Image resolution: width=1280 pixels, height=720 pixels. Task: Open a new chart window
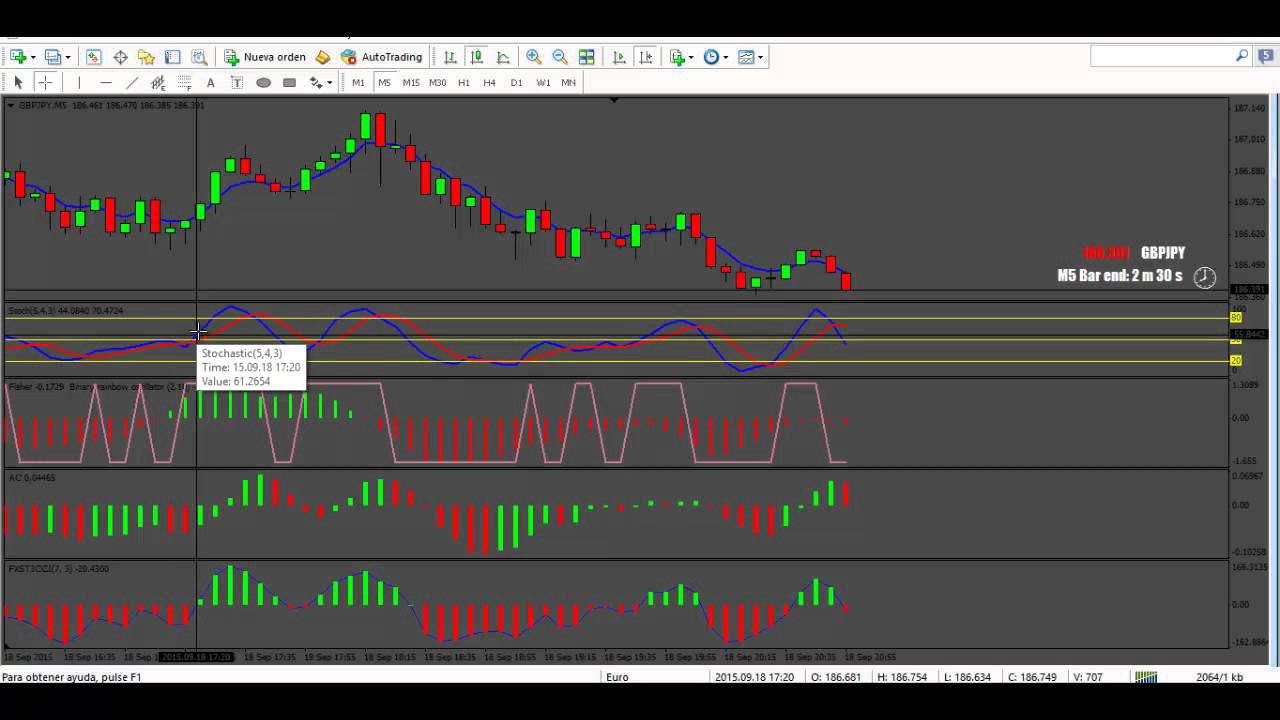pos(18,57)
